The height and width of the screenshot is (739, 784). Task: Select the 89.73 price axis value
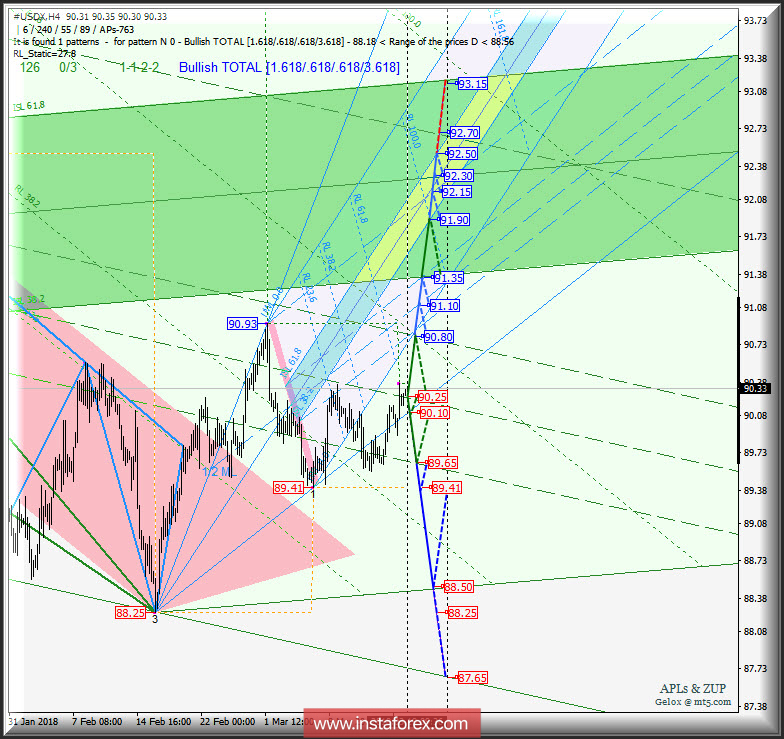click(755, 452)
